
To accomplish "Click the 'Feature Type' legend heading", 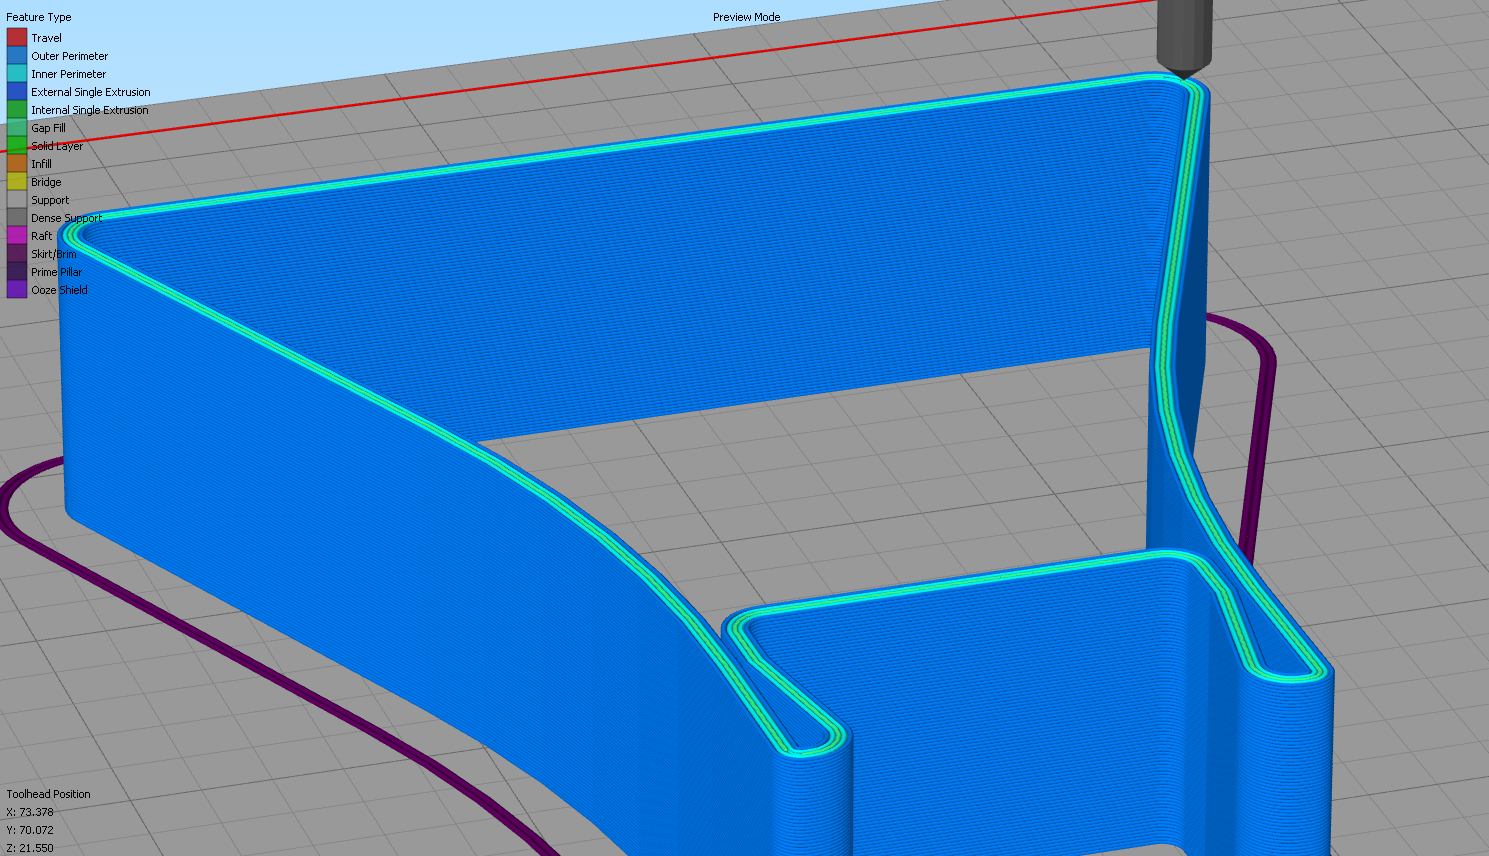I will (x=39, y=17).
